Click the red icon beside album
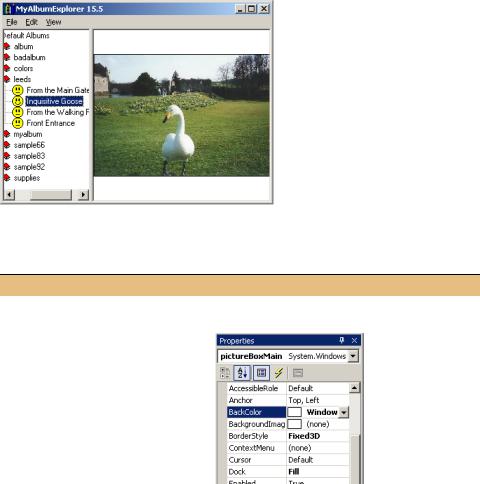 (7, 46)
